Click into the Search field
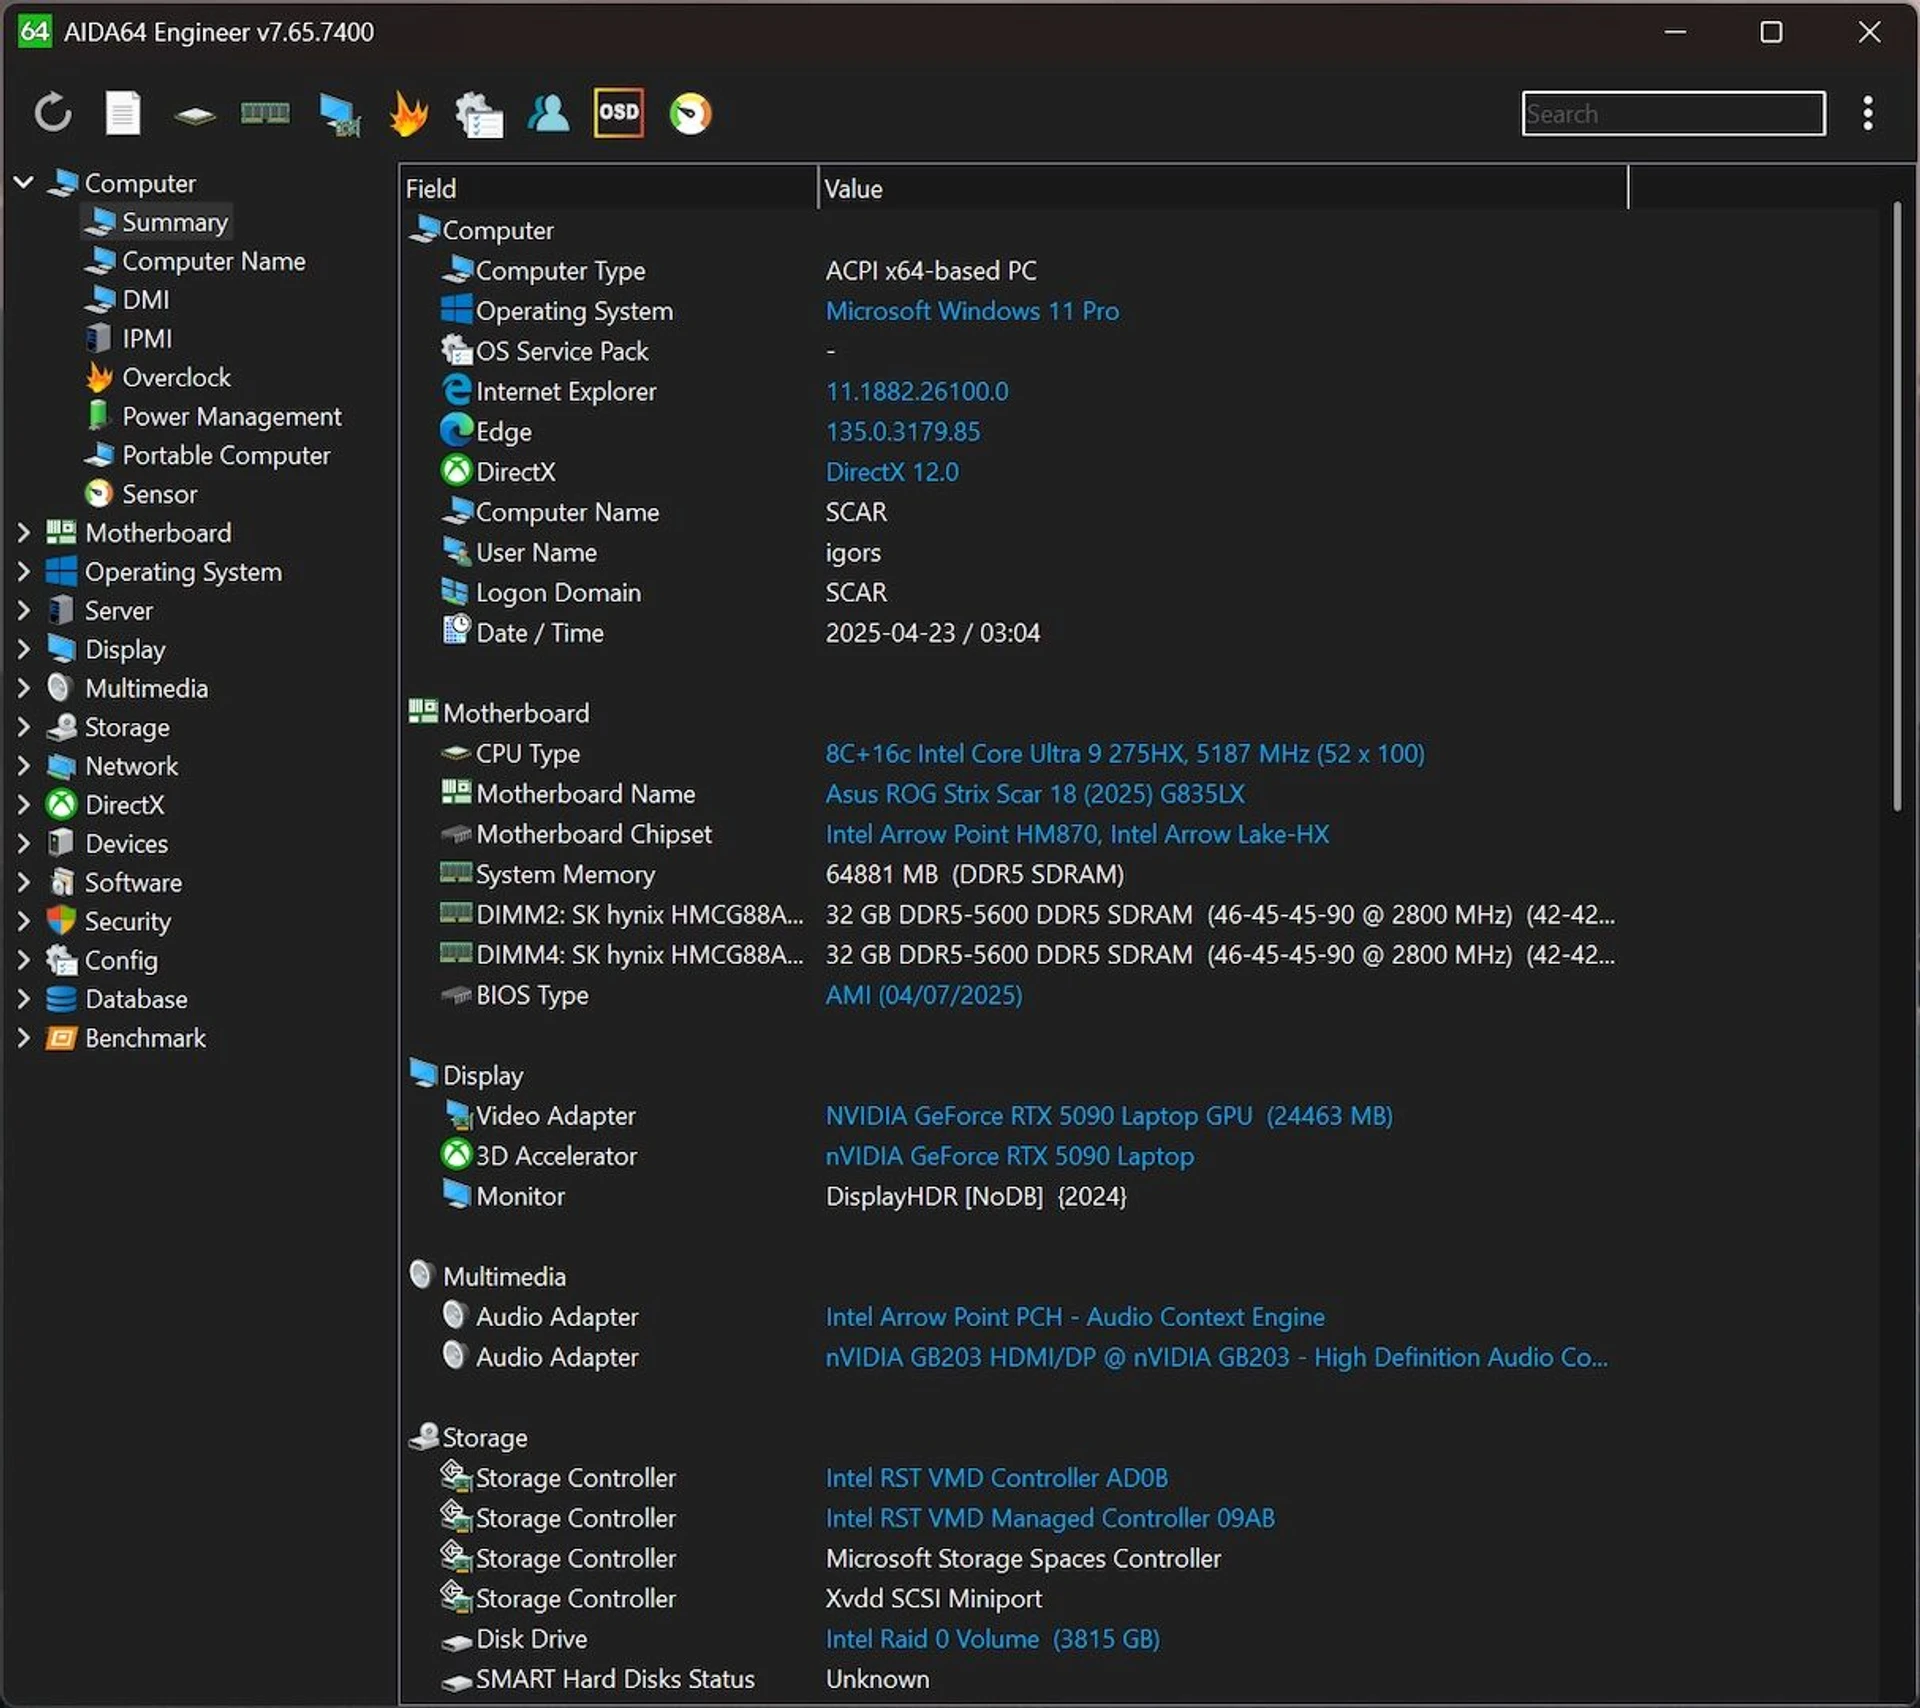Screen dimensions: 1920x1708 coord(1673,113)
